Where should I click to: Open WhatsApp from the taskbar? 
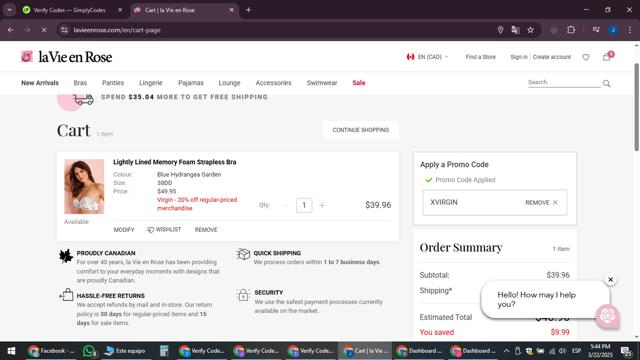(89, 351)
